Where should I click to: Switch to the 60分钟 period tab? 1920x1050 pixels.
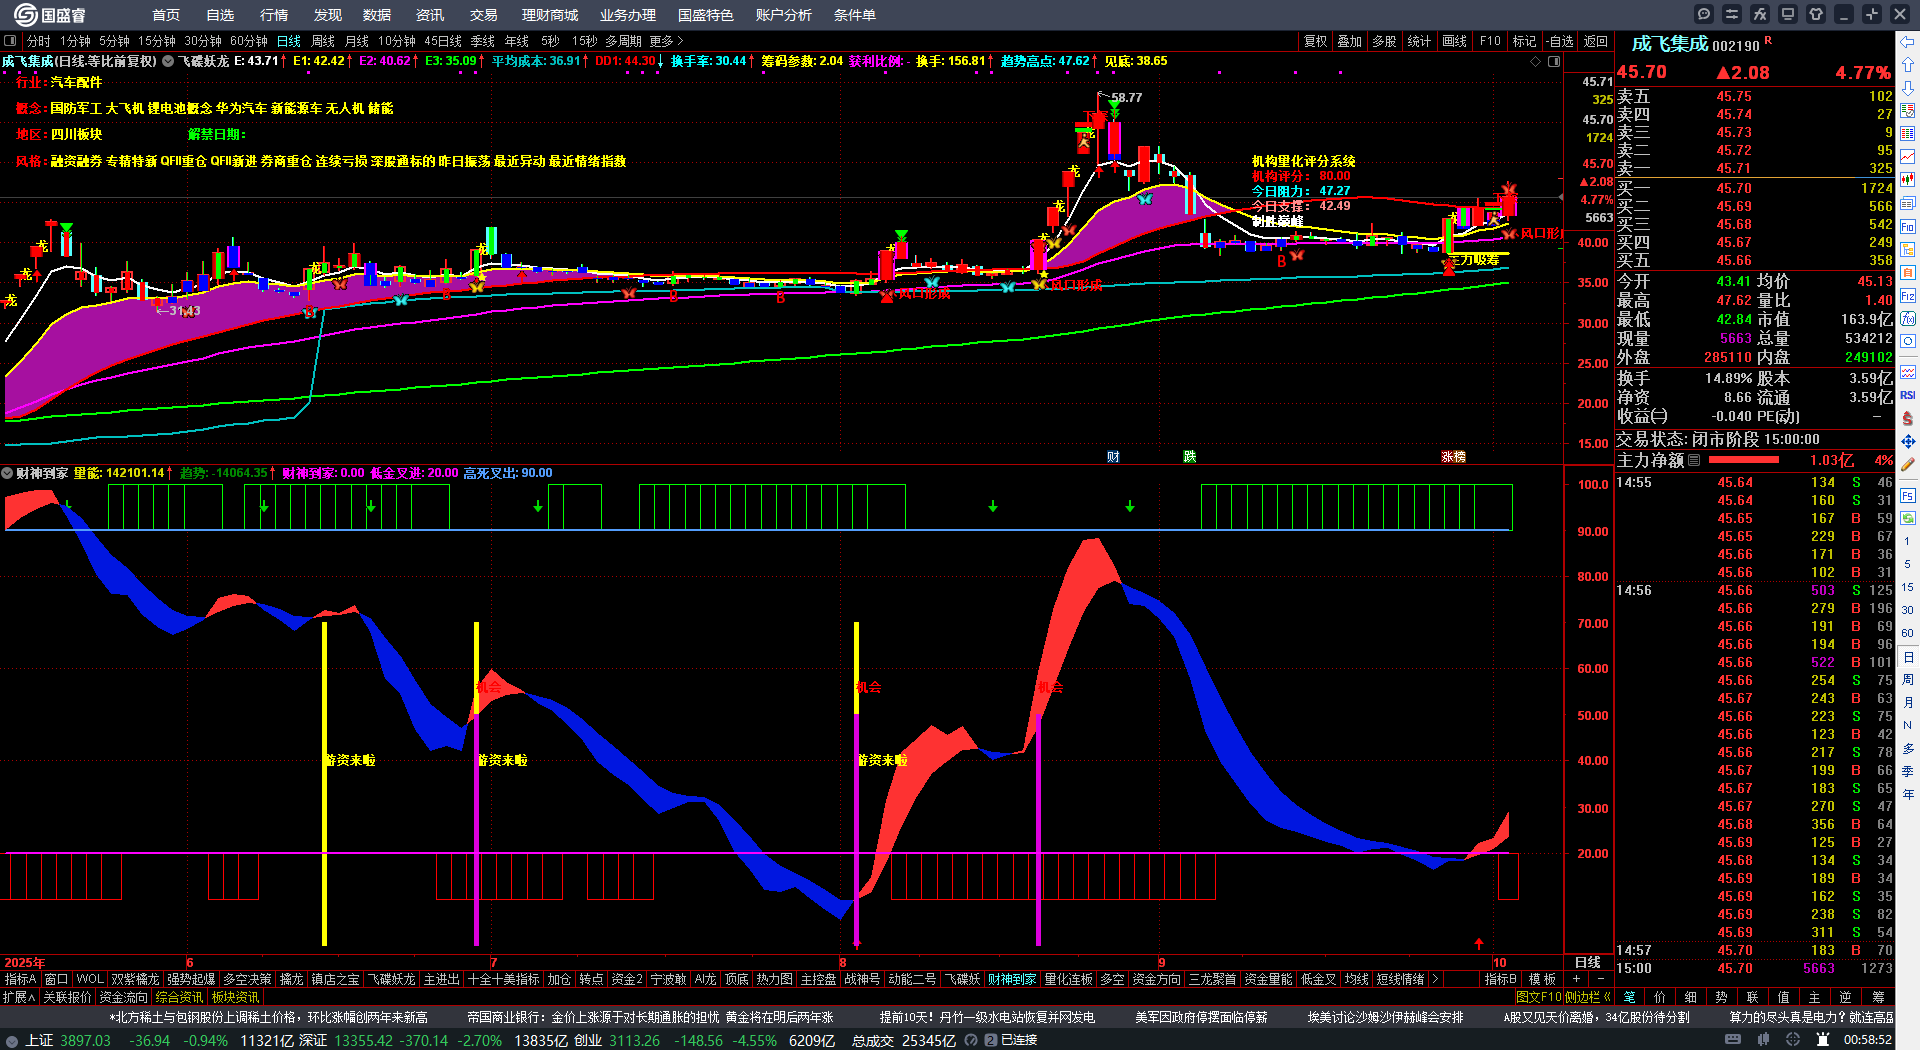[249, 41]
